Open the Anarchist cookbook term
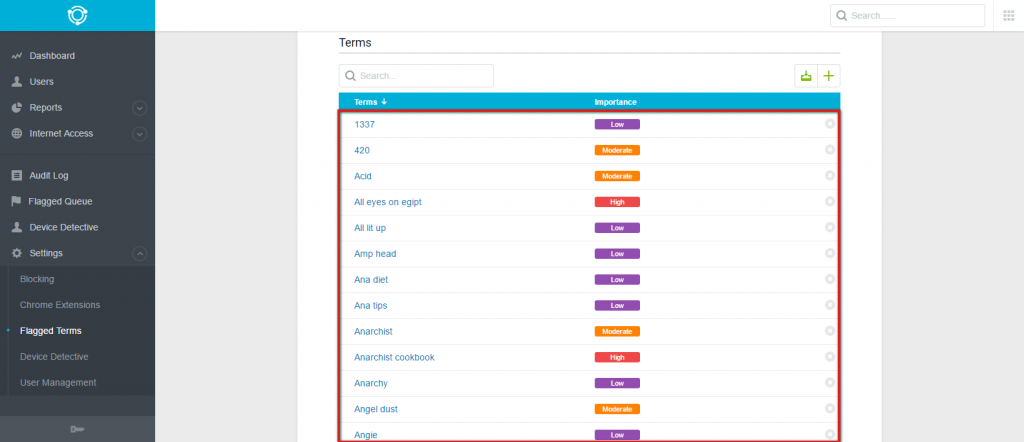The width and height of the screenshot is (1024, 442). 394,357
